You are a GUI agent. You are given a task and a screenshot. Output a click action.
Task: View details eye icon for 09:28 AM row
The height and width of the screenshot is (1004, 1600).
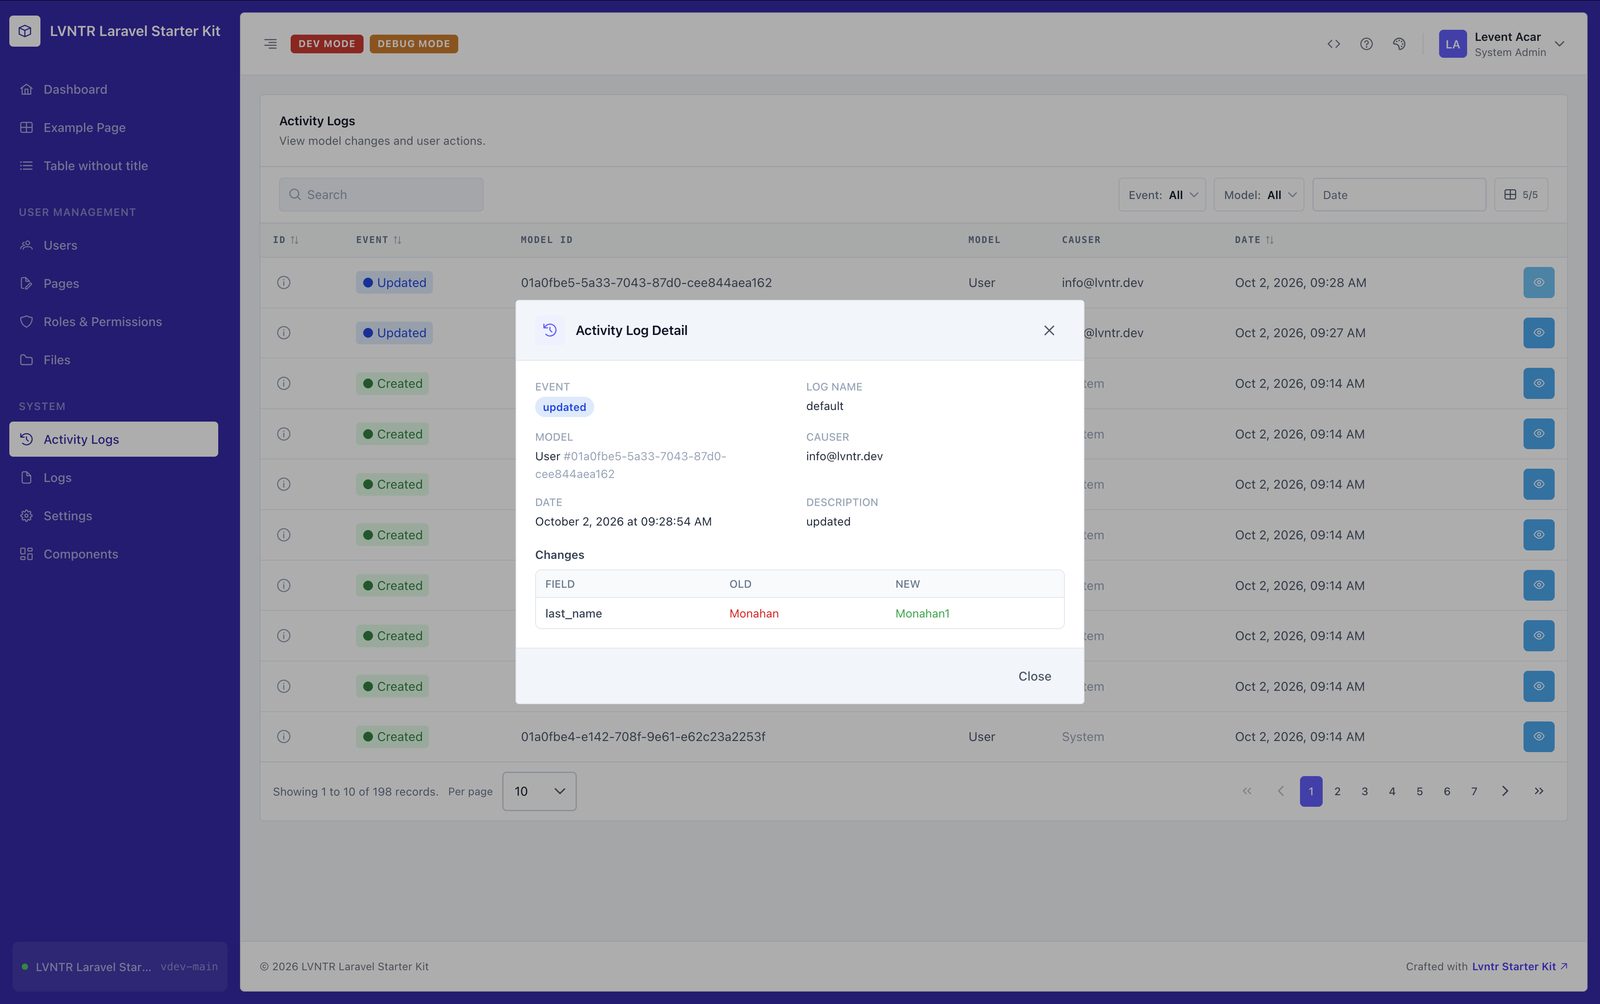click(x=1538, y=282)
